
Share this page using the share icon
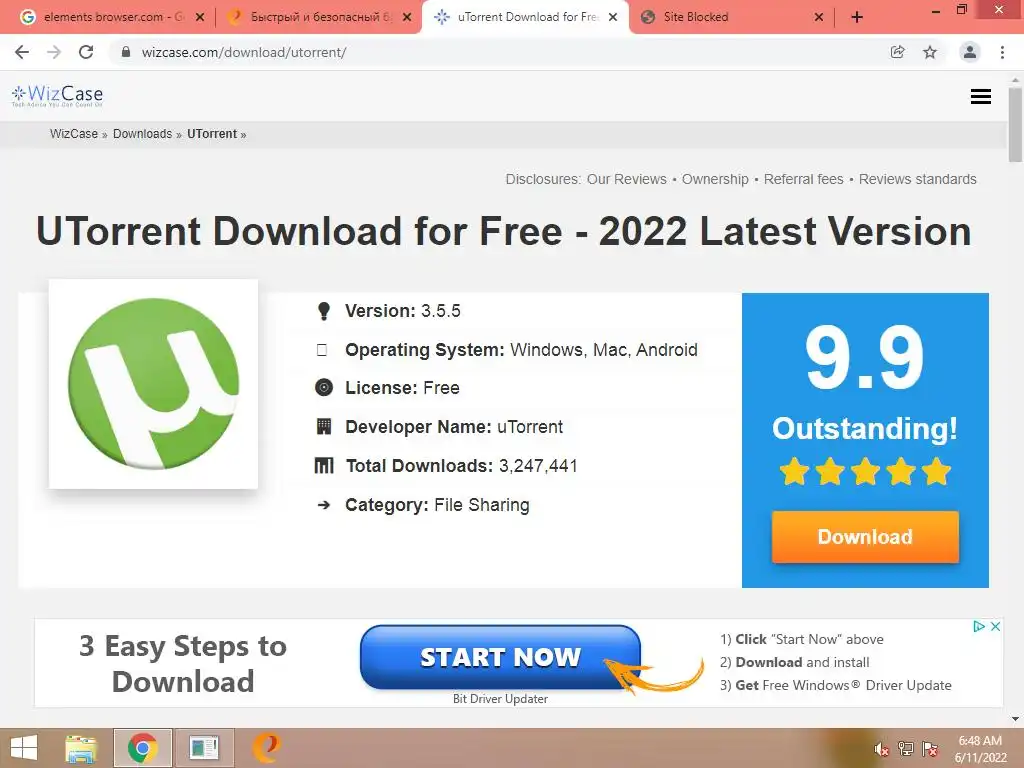click(x=897, y=52)
